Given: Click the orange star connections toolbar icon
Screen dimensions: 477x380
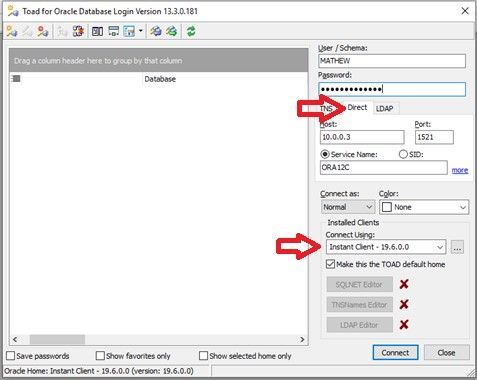Looking at the screenshot, I should click(78, 32).
